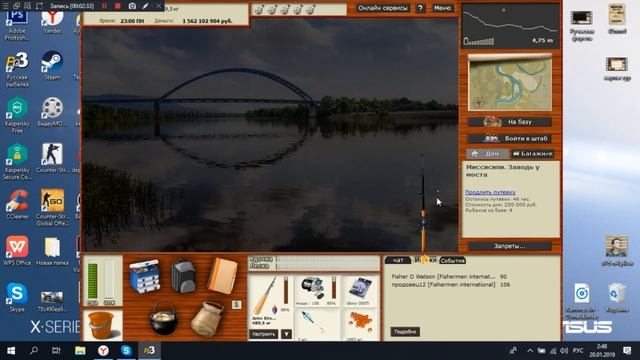Image resolution: width=640 pixels, height=360 pixels.
Task: Open Yandex browser from taskbar
Action: tap(103, 351)
